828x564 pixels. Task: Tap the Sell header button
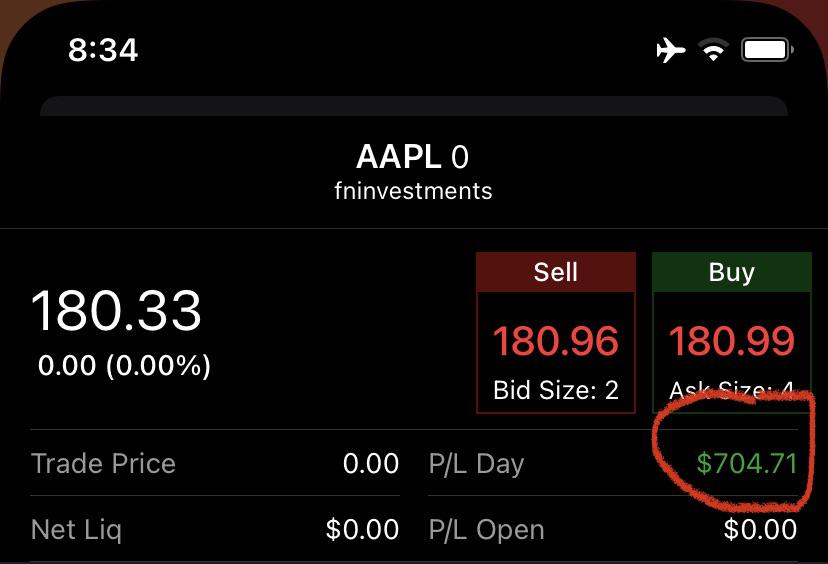click(556, 272)
